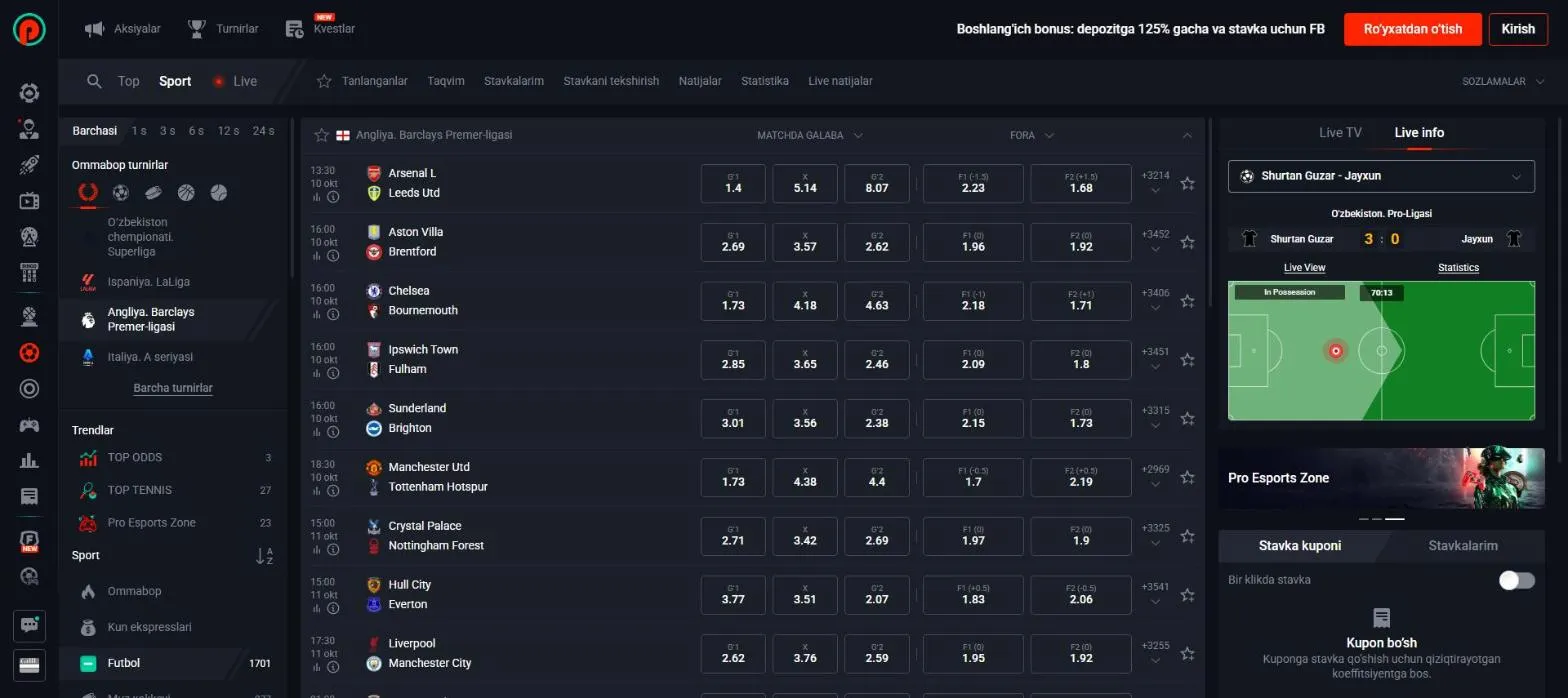Favorite the Liverpool vs Manchester City match

click(1187, 654)
